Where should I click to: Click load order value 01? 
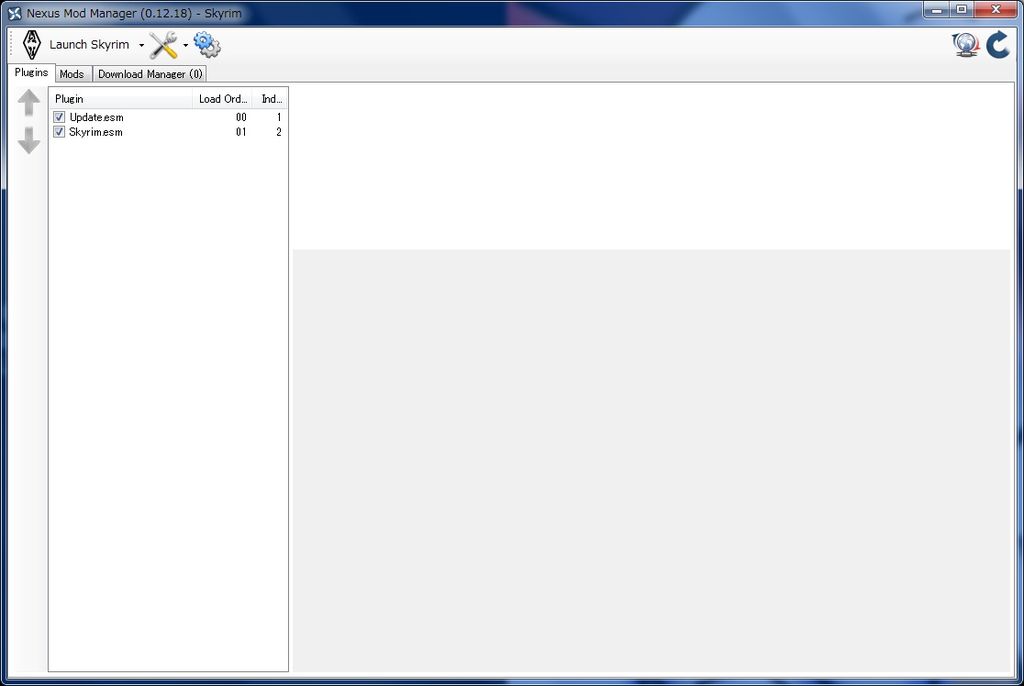241,132
